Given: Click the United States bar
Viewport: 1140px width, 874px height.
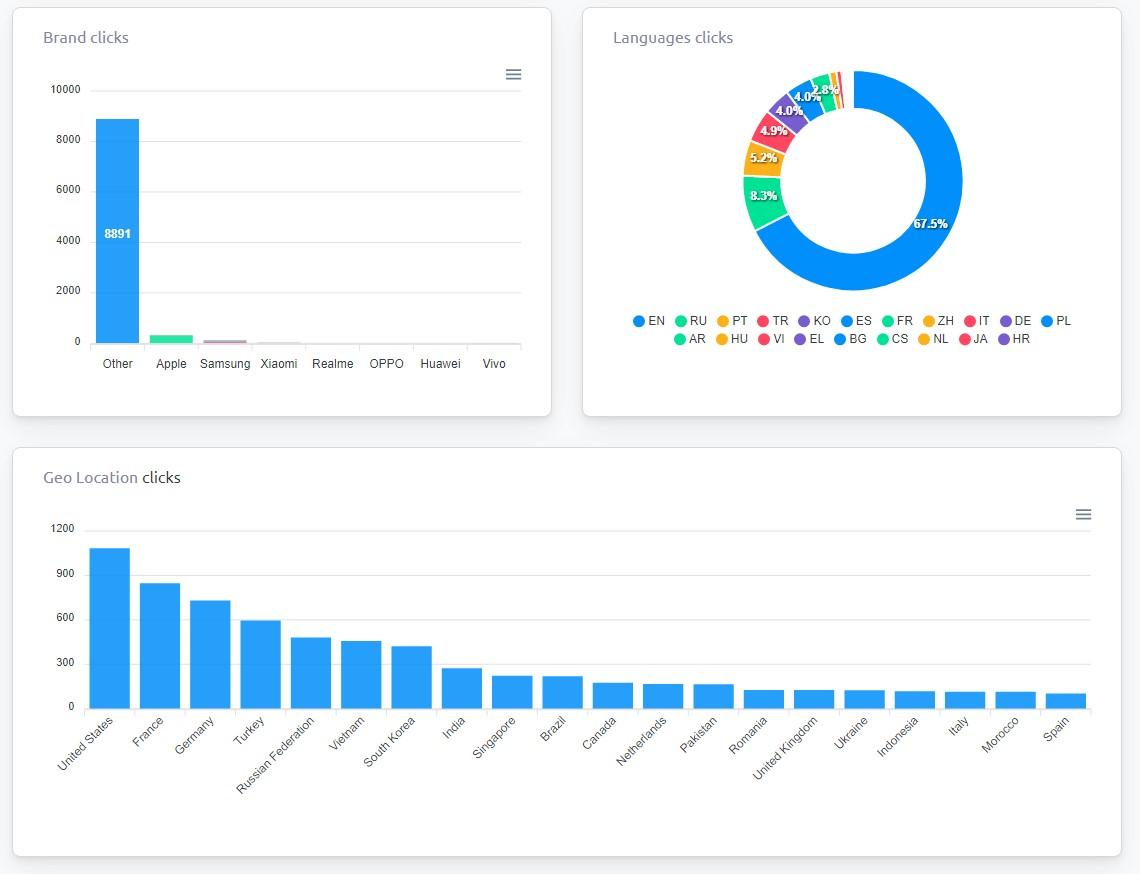Looking at the screenshot, I should (108, 625).
